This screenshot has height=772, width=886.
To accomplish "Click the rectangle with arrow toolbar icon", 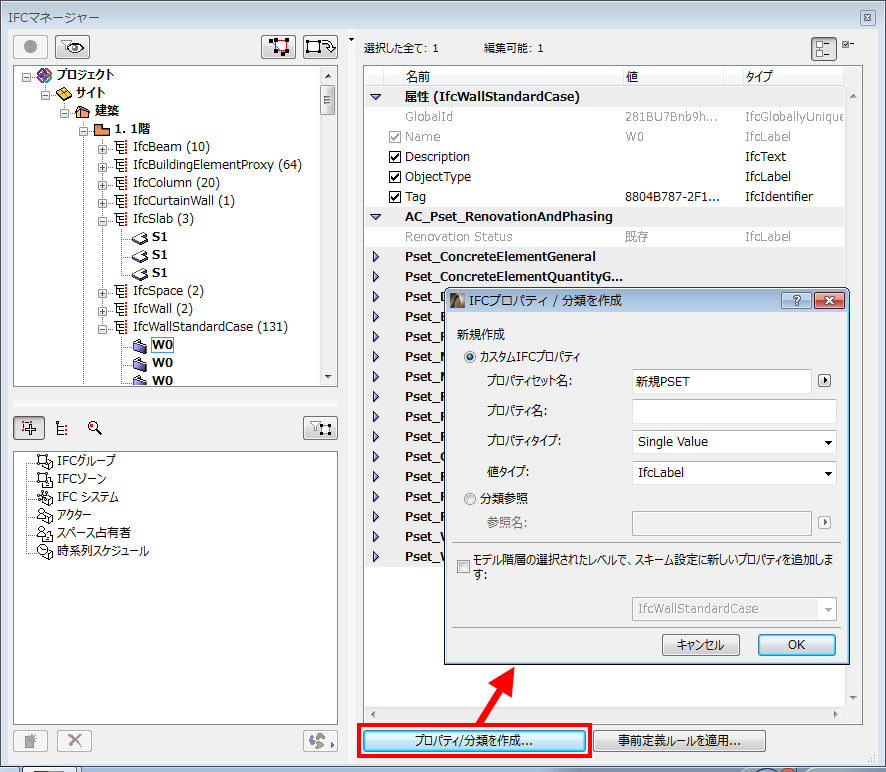I will click(320, 47).
